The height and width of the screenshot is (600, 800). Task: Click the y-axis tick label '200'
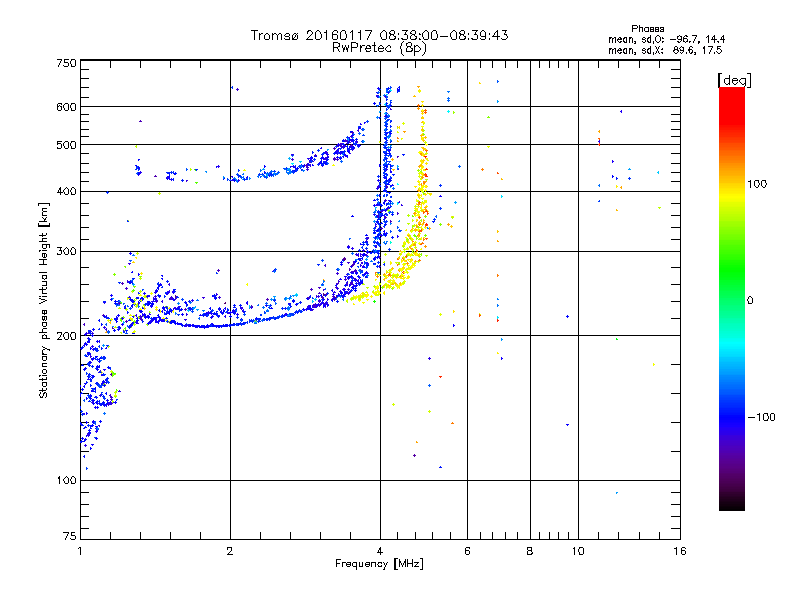(x=66, y=336)
